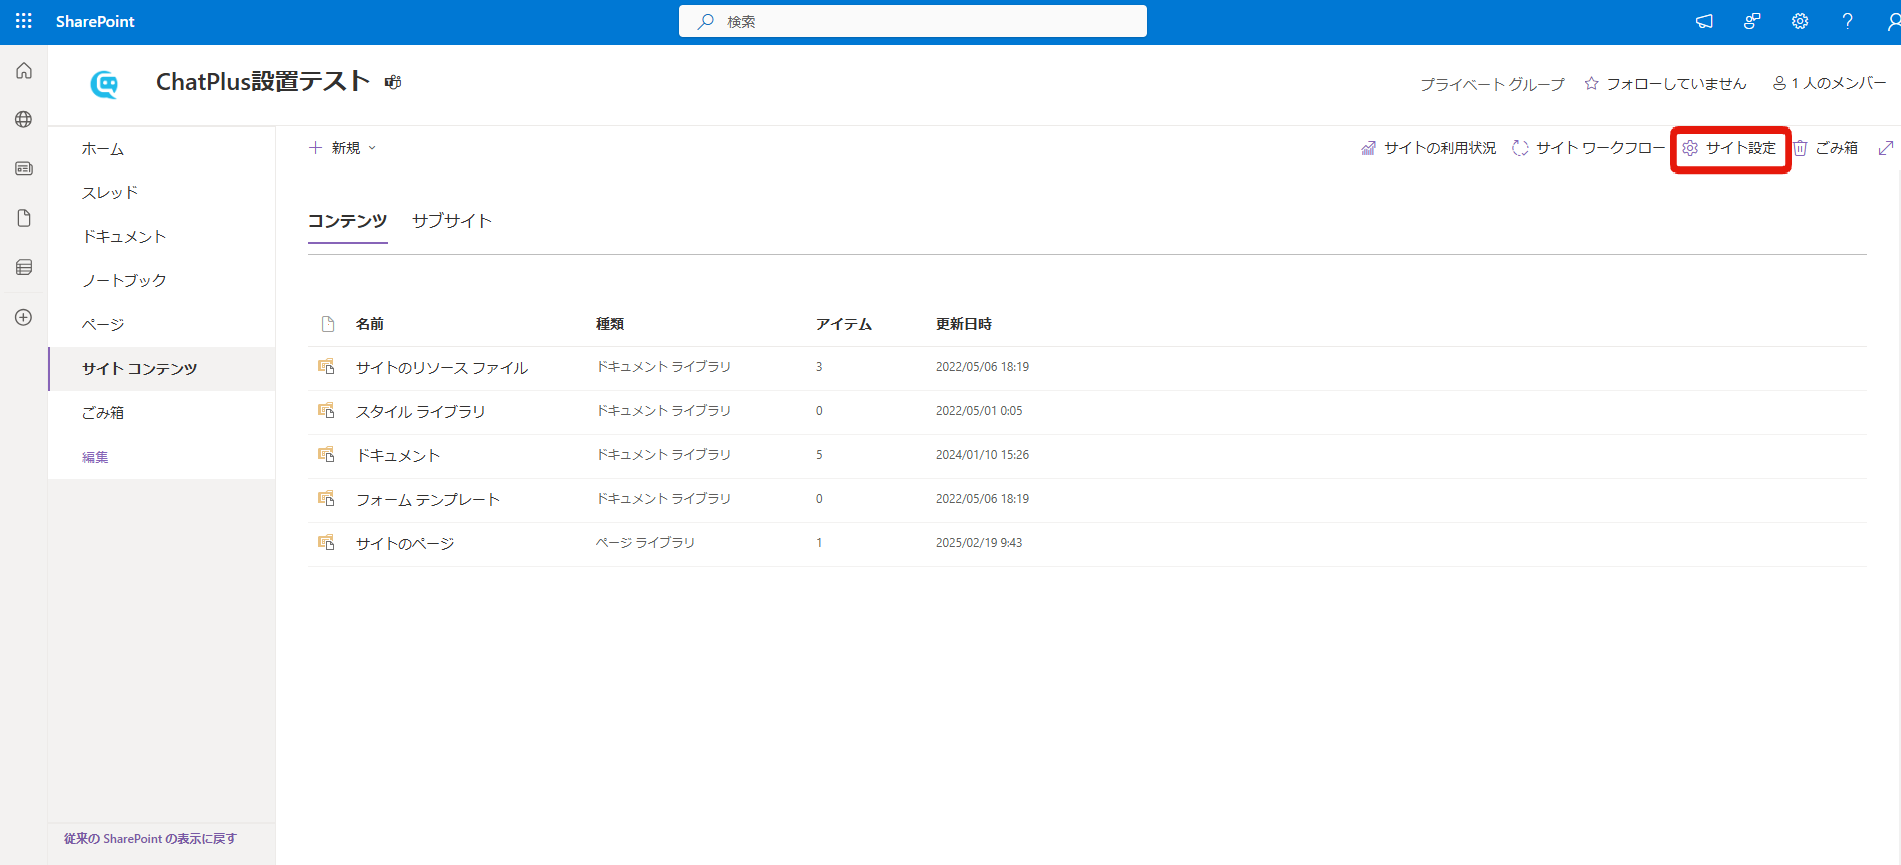Open サイトのページ library

pos(405,544)
